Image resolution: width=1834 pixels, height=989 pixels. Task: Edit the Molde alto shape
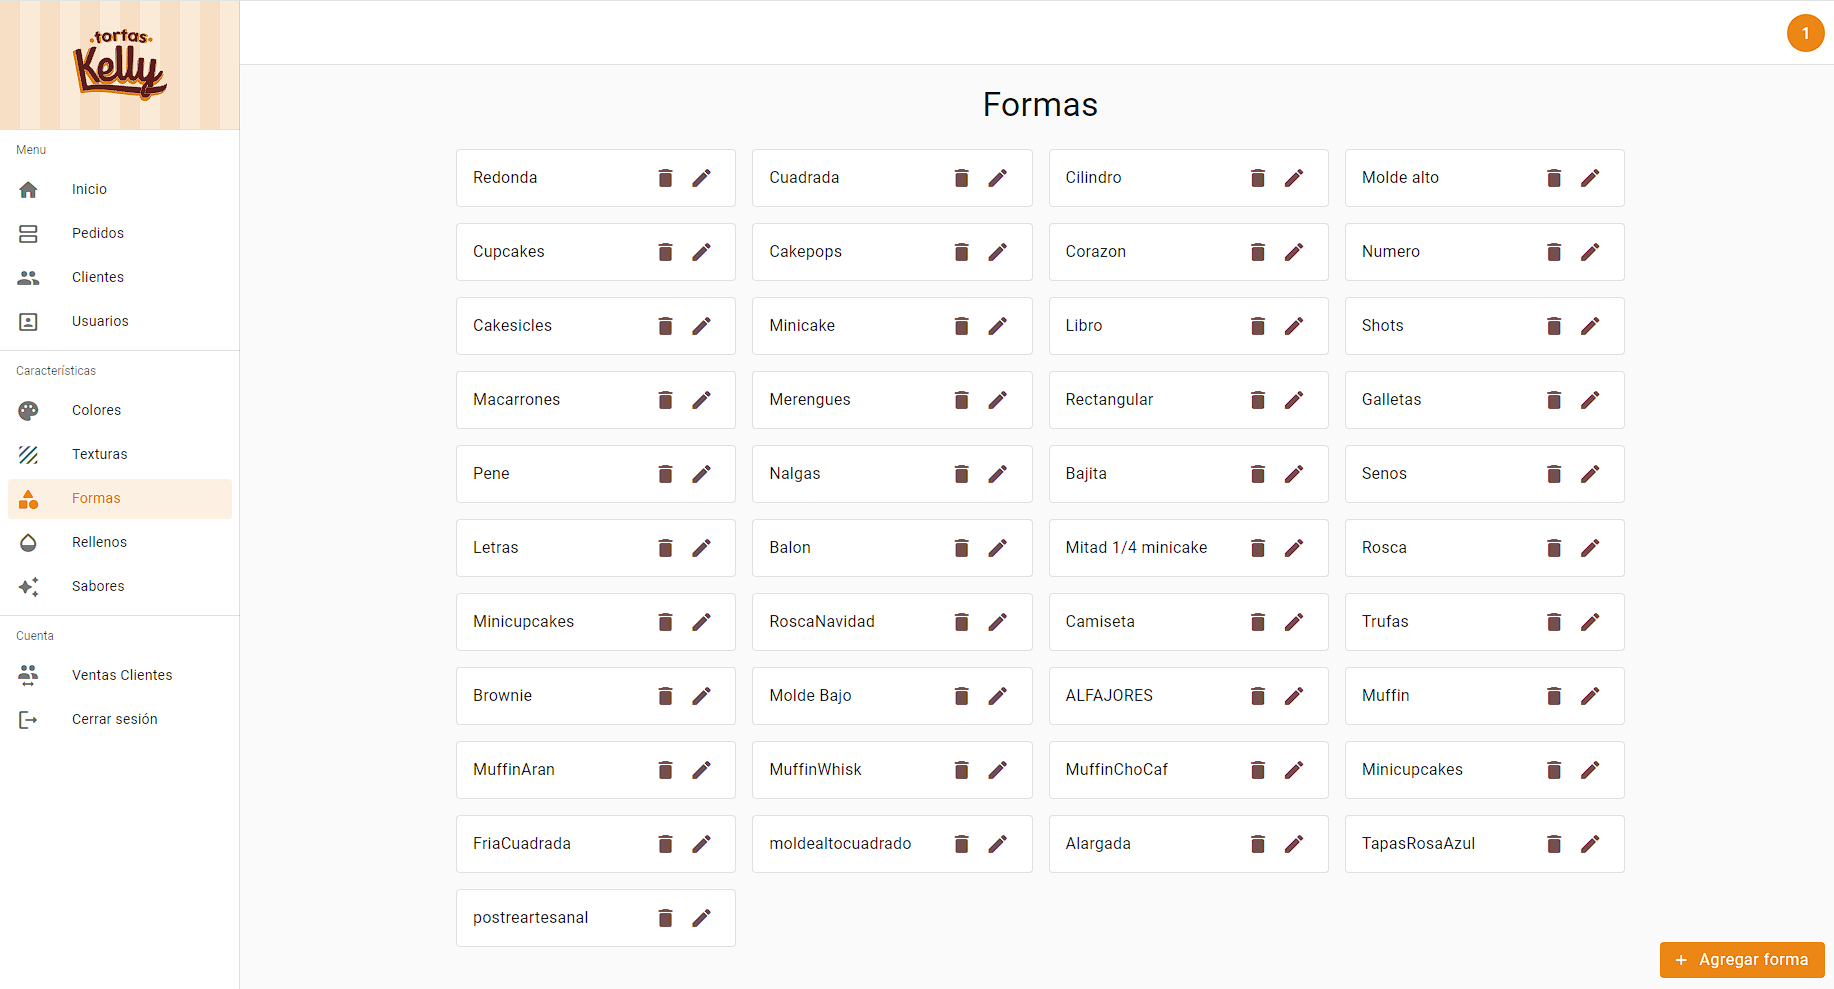click(x=1589, y=178)
